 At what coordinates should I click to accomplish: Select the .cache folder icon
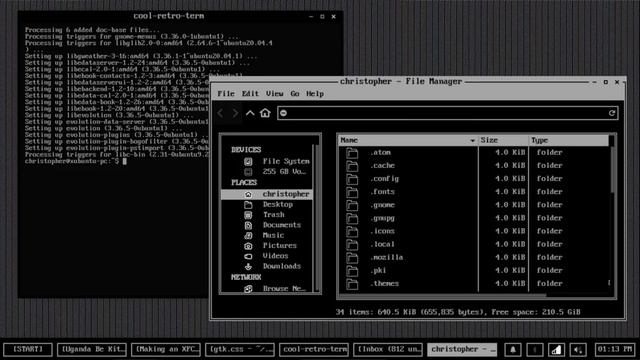click(x=352, y=166)
